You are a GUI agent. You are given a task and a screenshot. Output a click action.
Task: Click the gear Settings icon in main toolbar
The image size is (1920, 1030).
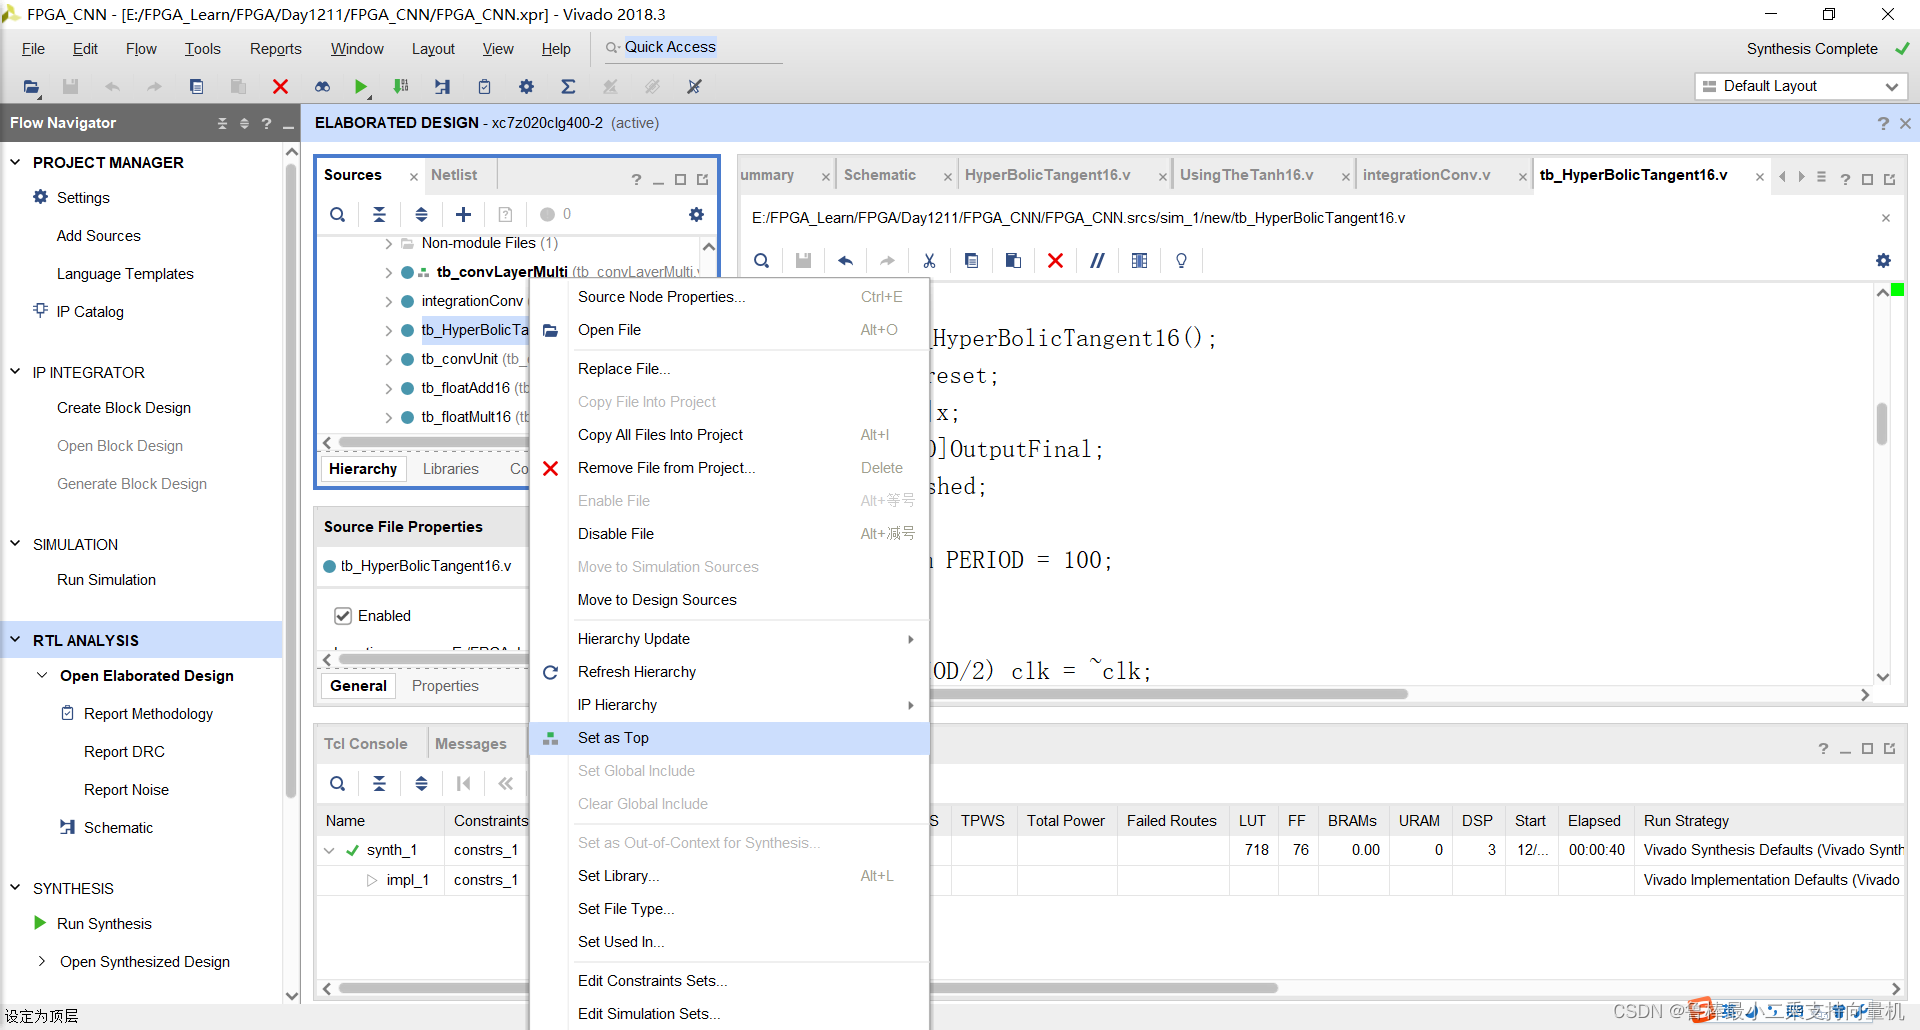coord(526,87)
